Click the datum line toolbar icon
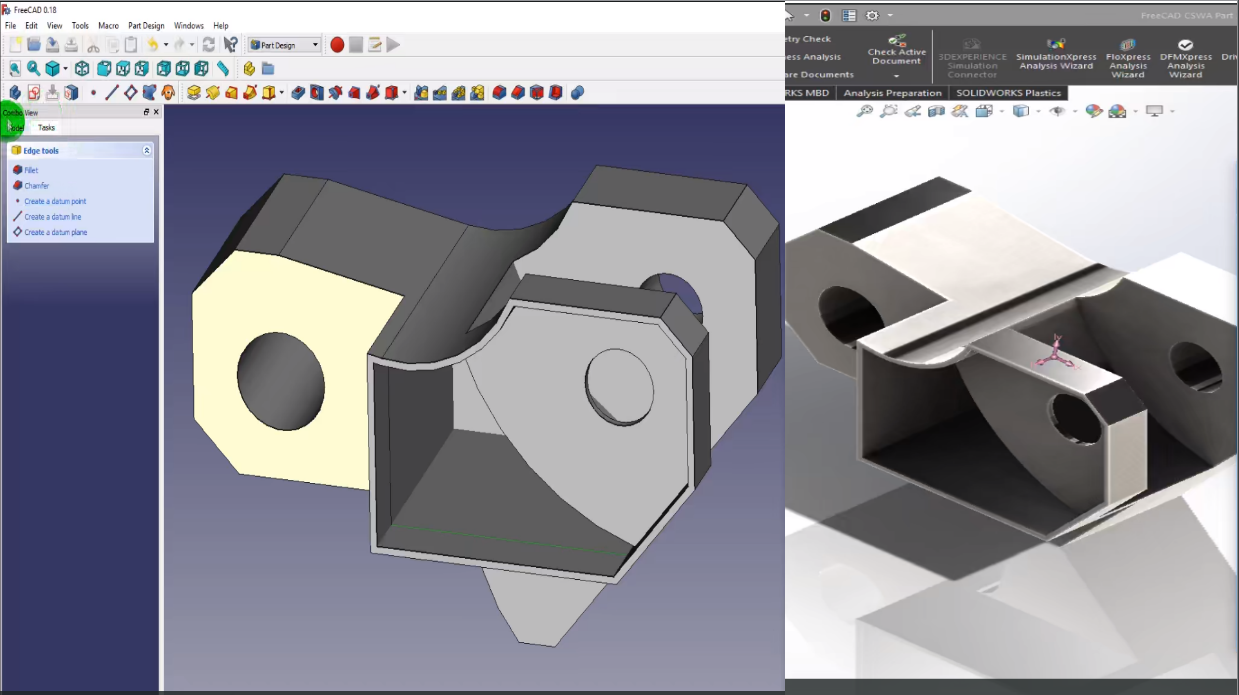This screenshot has height=695, width=1239. click(112, 92)
